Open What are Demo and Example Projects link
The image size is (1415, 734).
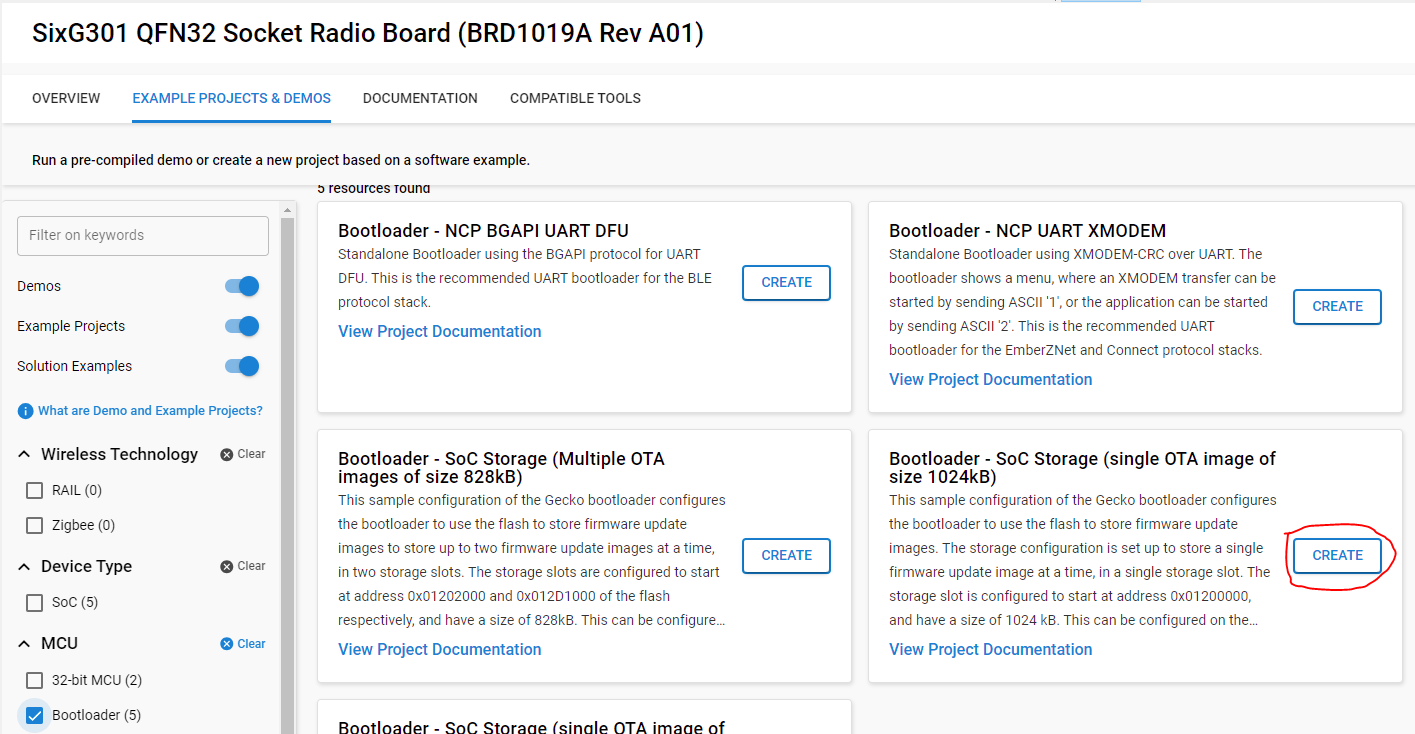click(x=150, y=411)
